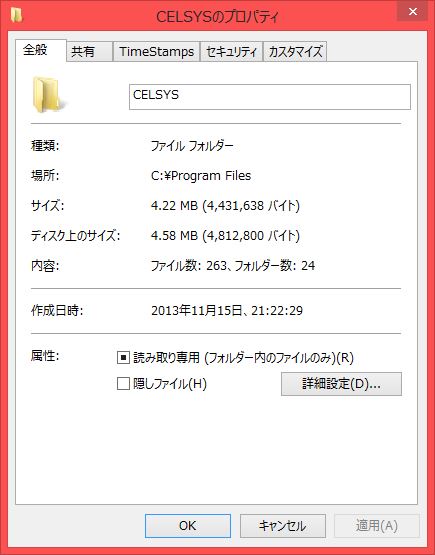
Task: Click the キャンセル cancel button
Action: point(282,526)
